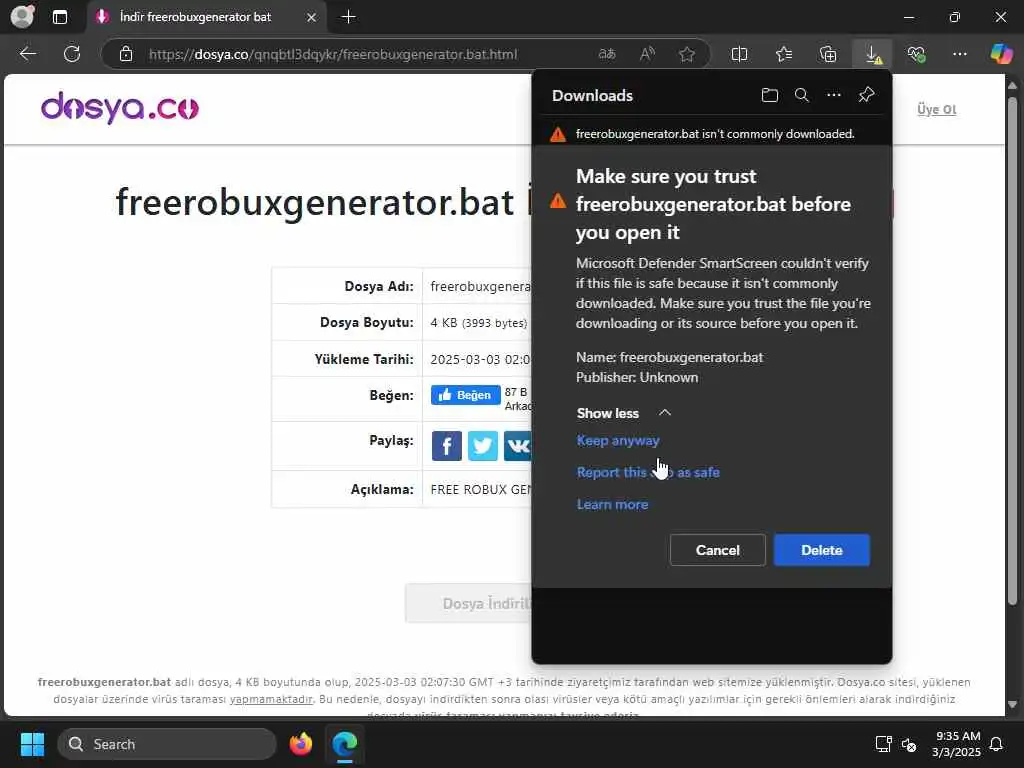
Task: Click Microsoft Edge taskbar icon
Action: click(x=344, y=744)
